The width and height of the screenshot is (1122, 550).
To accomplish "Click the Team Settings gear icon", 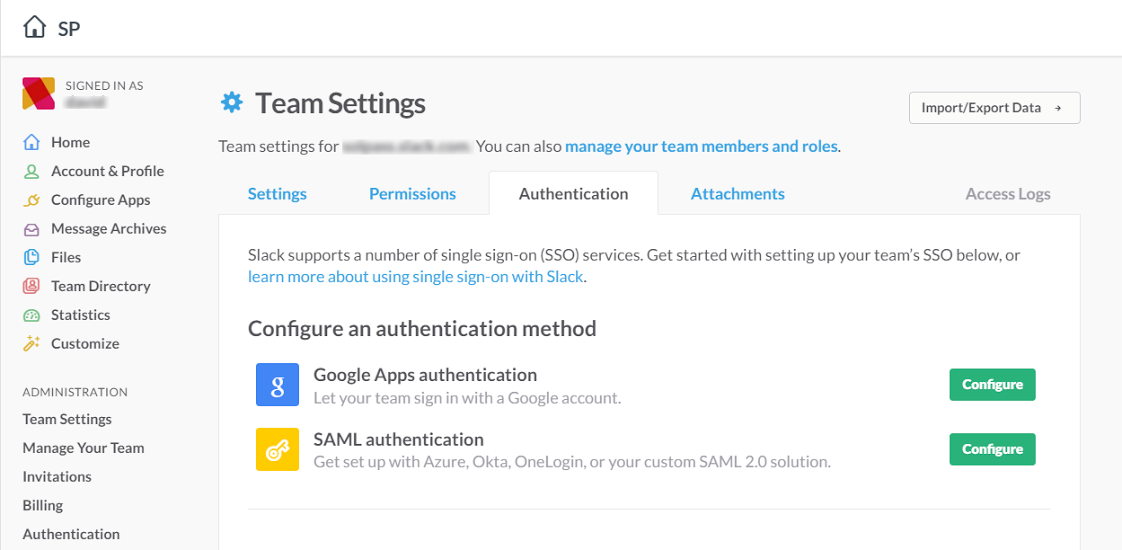I will click(x=232, y=103).
